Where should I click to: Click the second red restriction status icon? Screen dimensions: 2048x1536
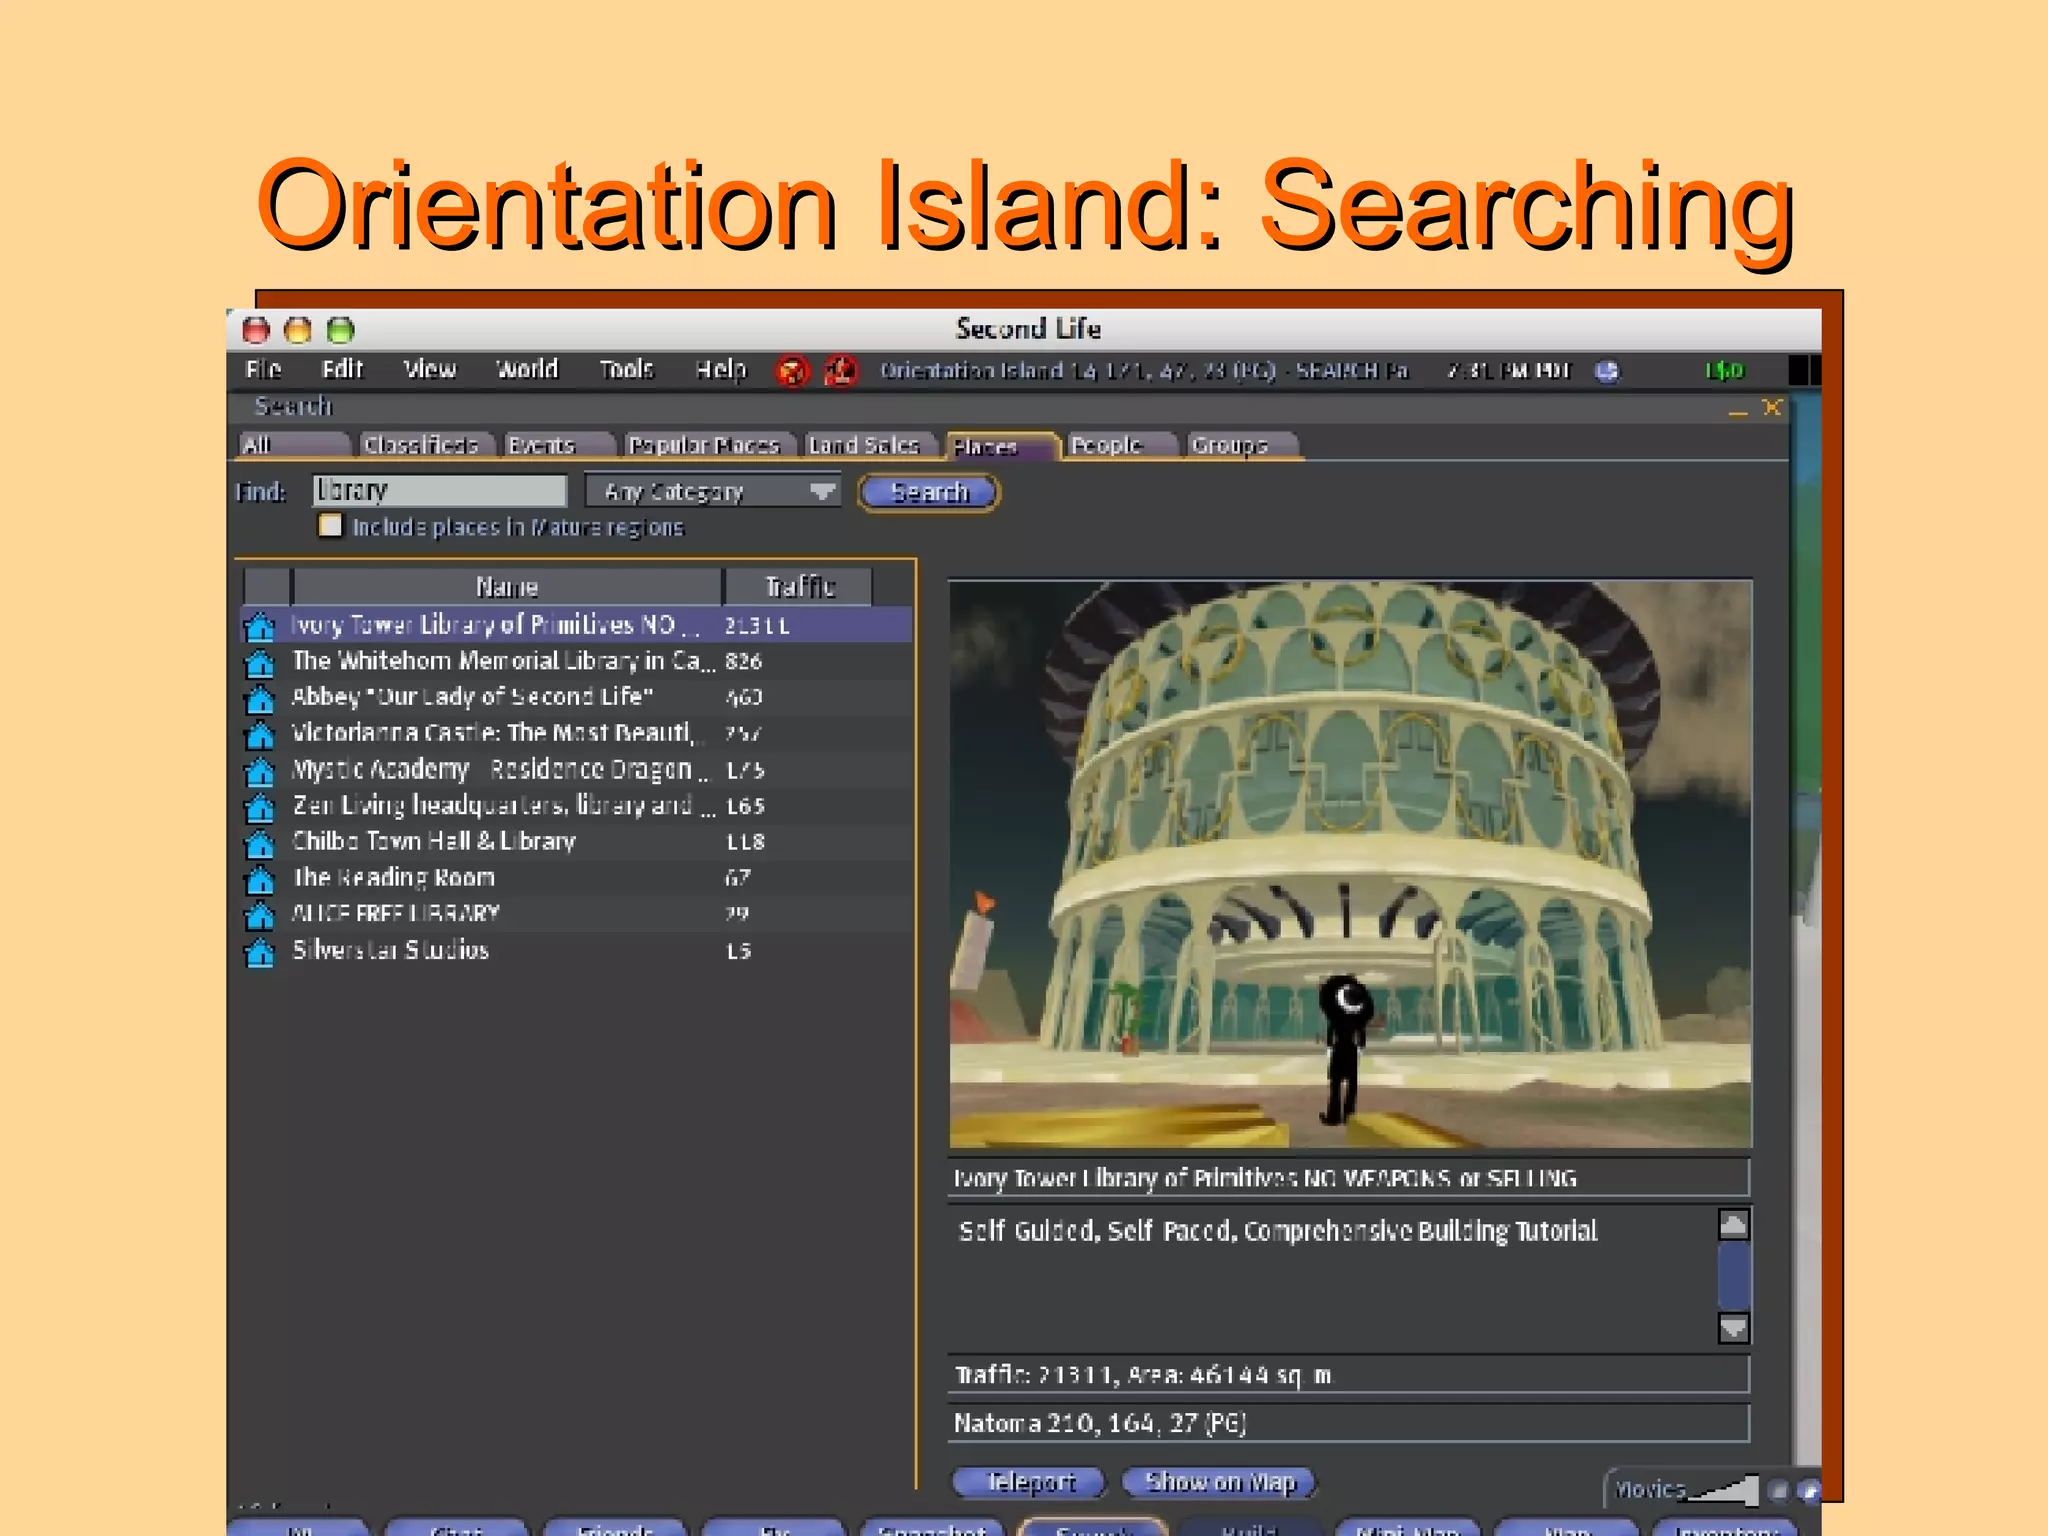tap(840, 372)
